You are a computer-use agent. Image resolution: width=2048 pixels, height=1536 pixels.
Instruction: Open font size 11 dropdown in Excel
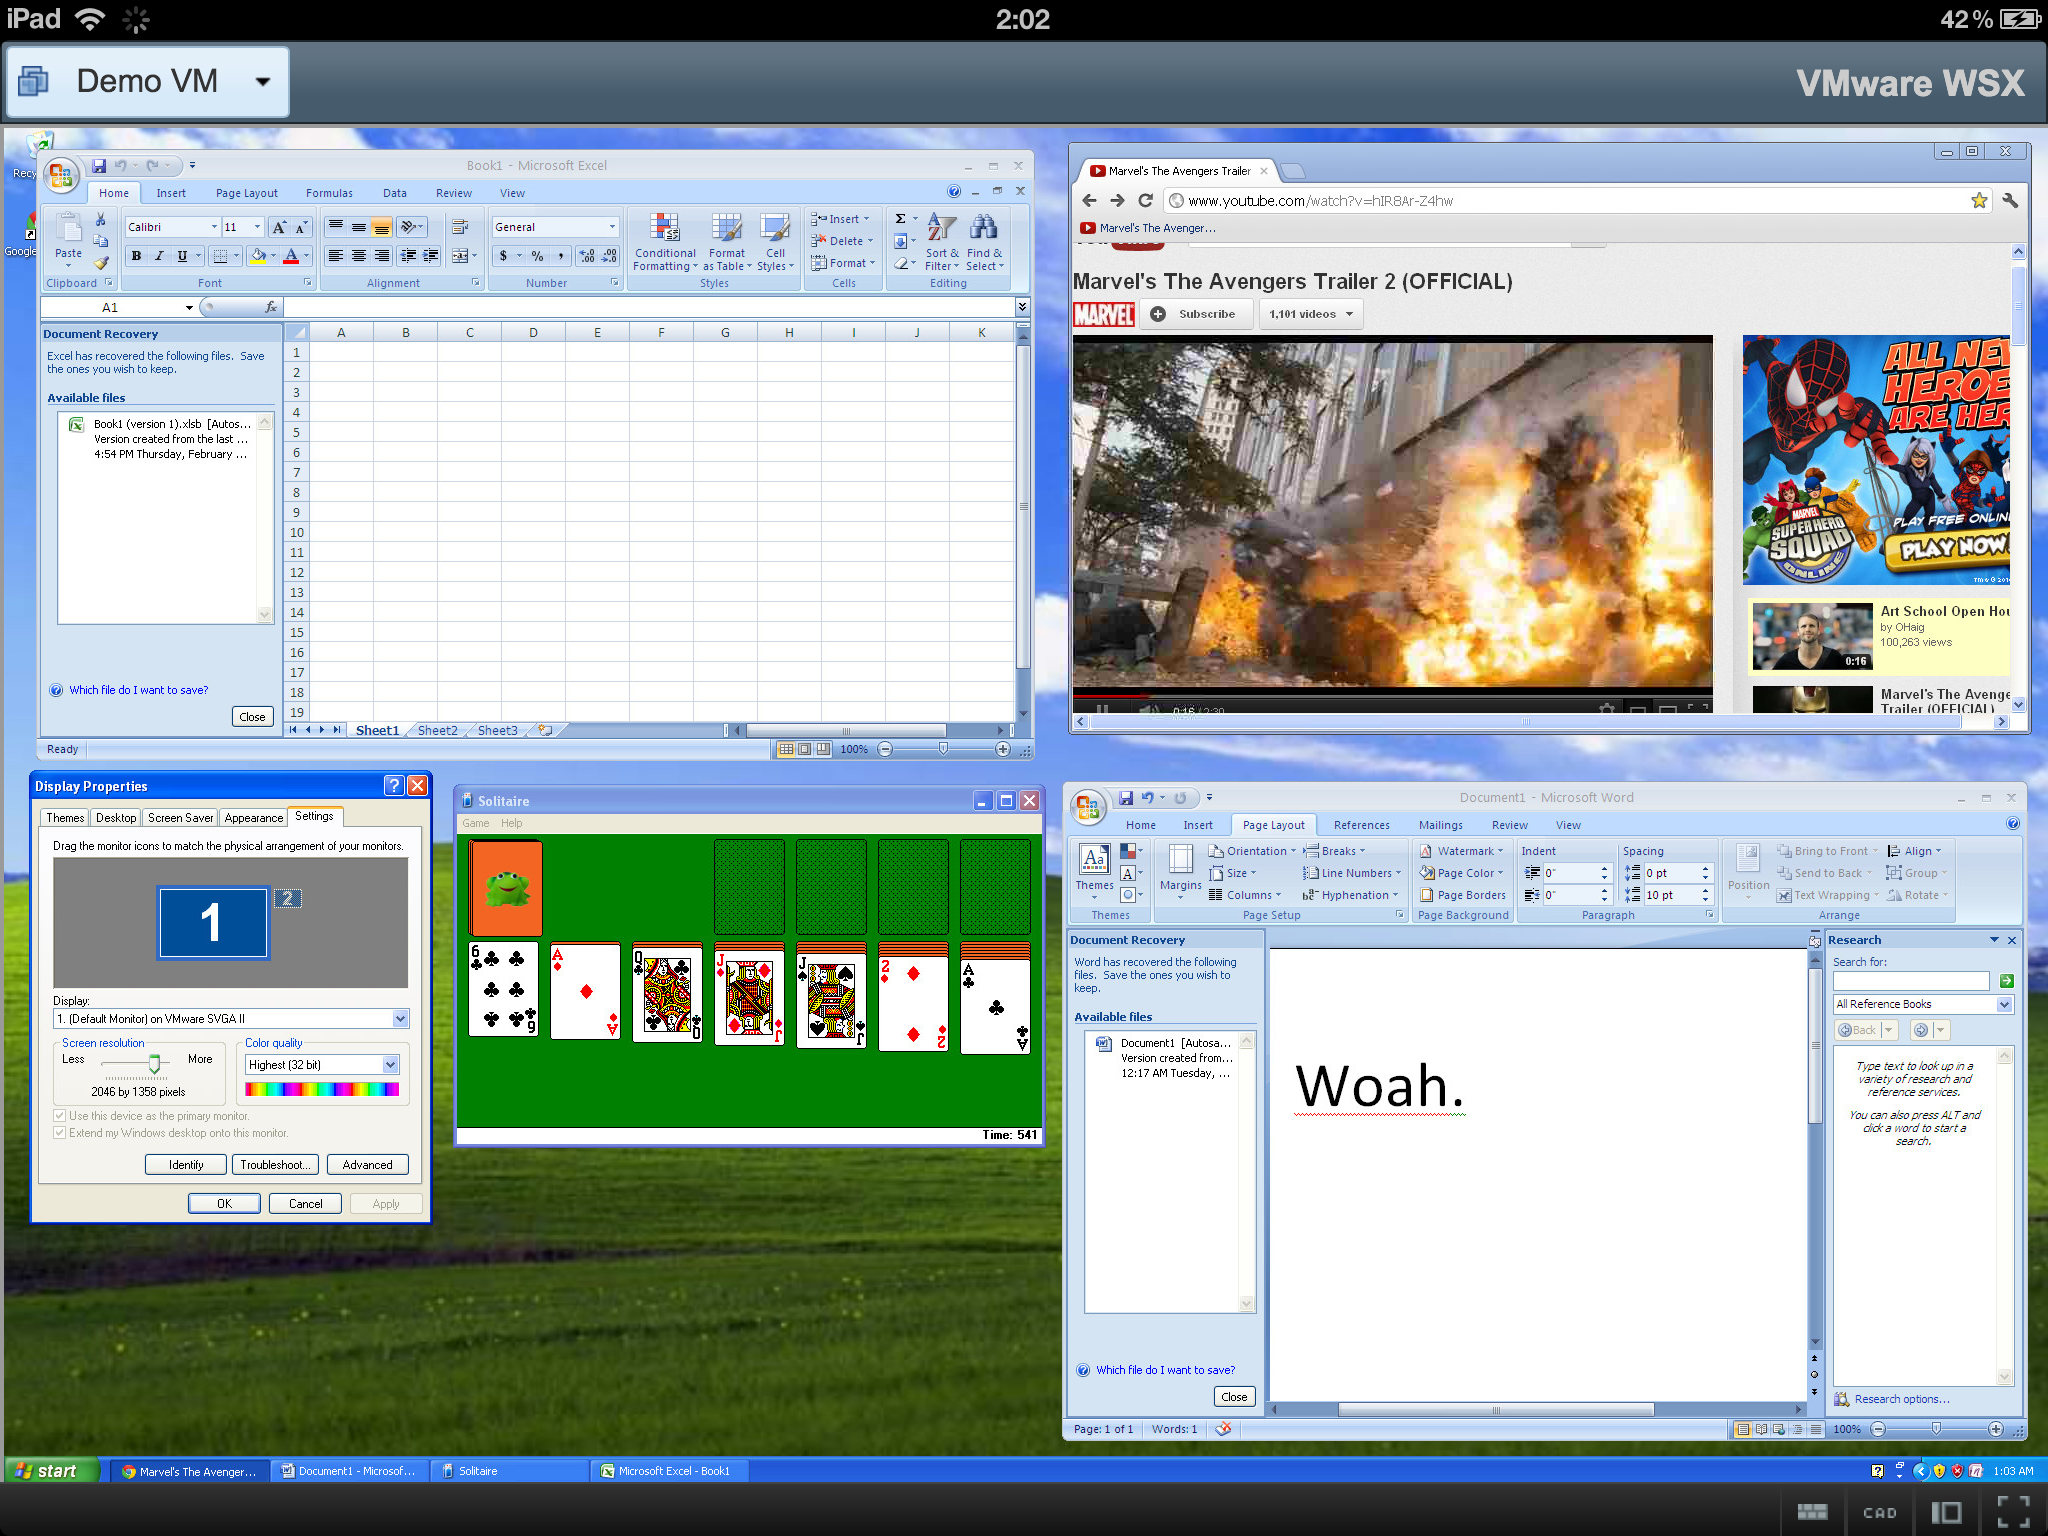pos(257,227)
